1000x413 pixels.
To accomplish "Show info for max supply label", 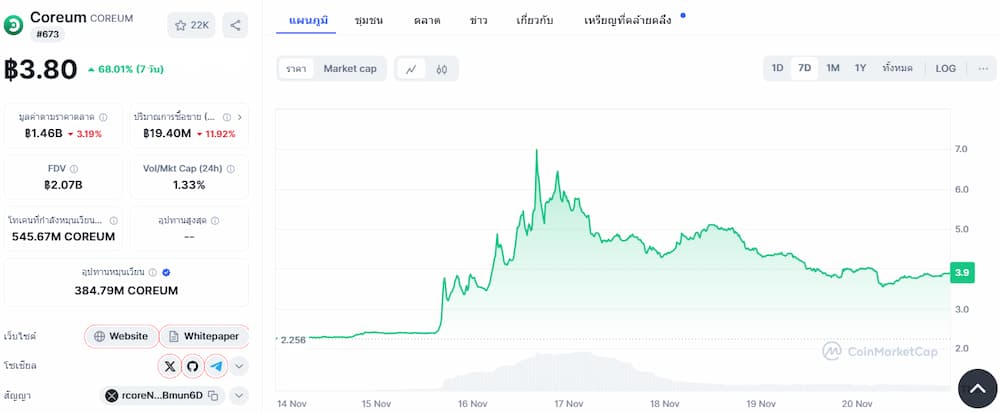I will pyautogui.click(x=215, y=221).
